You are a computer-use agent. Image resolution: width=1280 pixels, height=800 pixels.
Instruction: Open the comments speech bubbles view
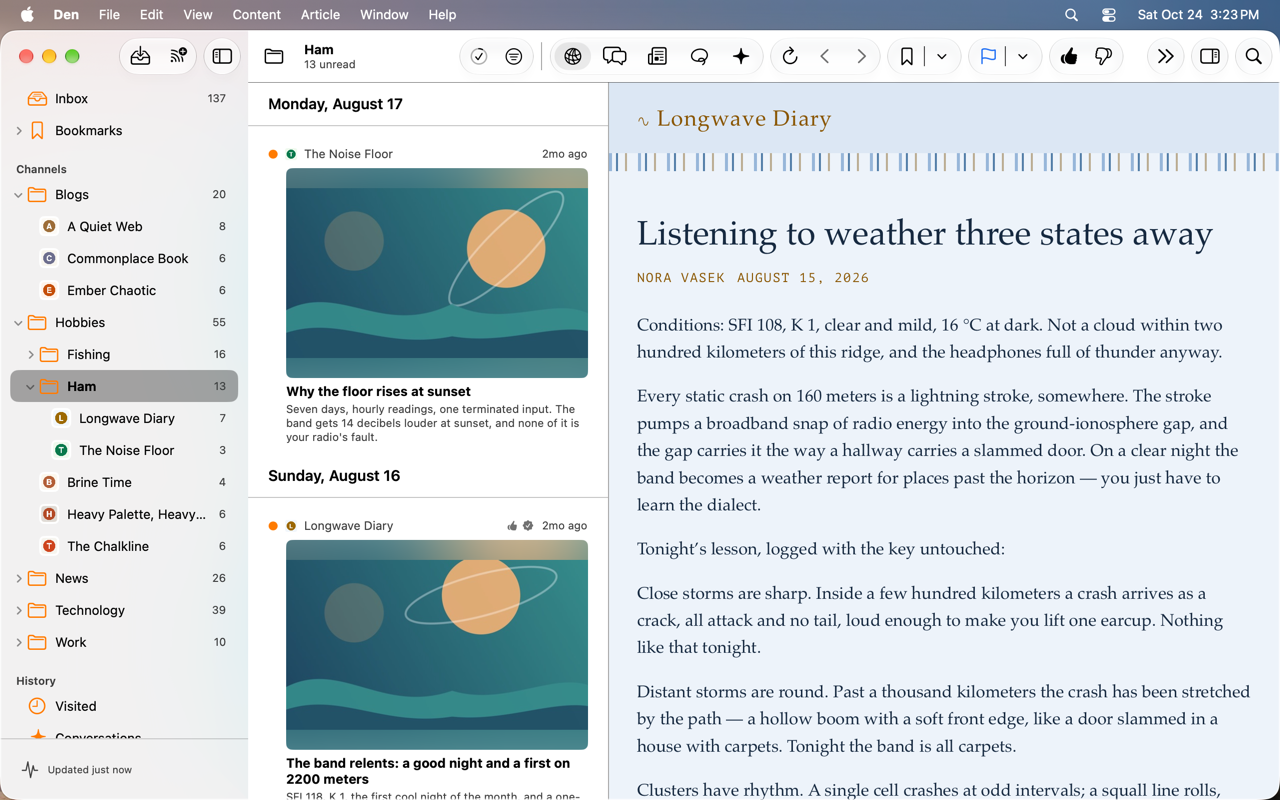tap(615, 57)
